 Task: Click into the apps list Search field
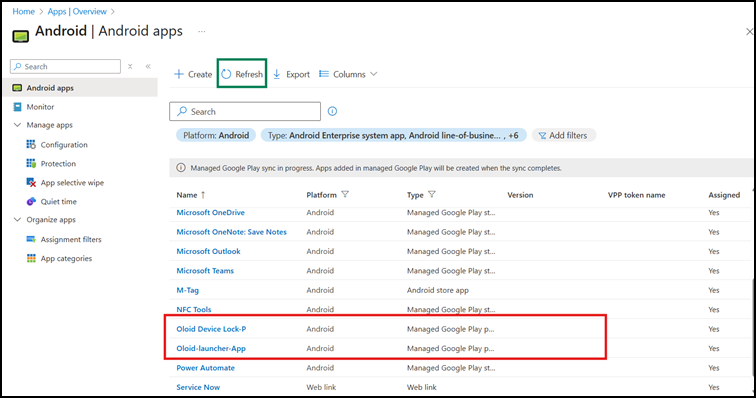[245, 111]
